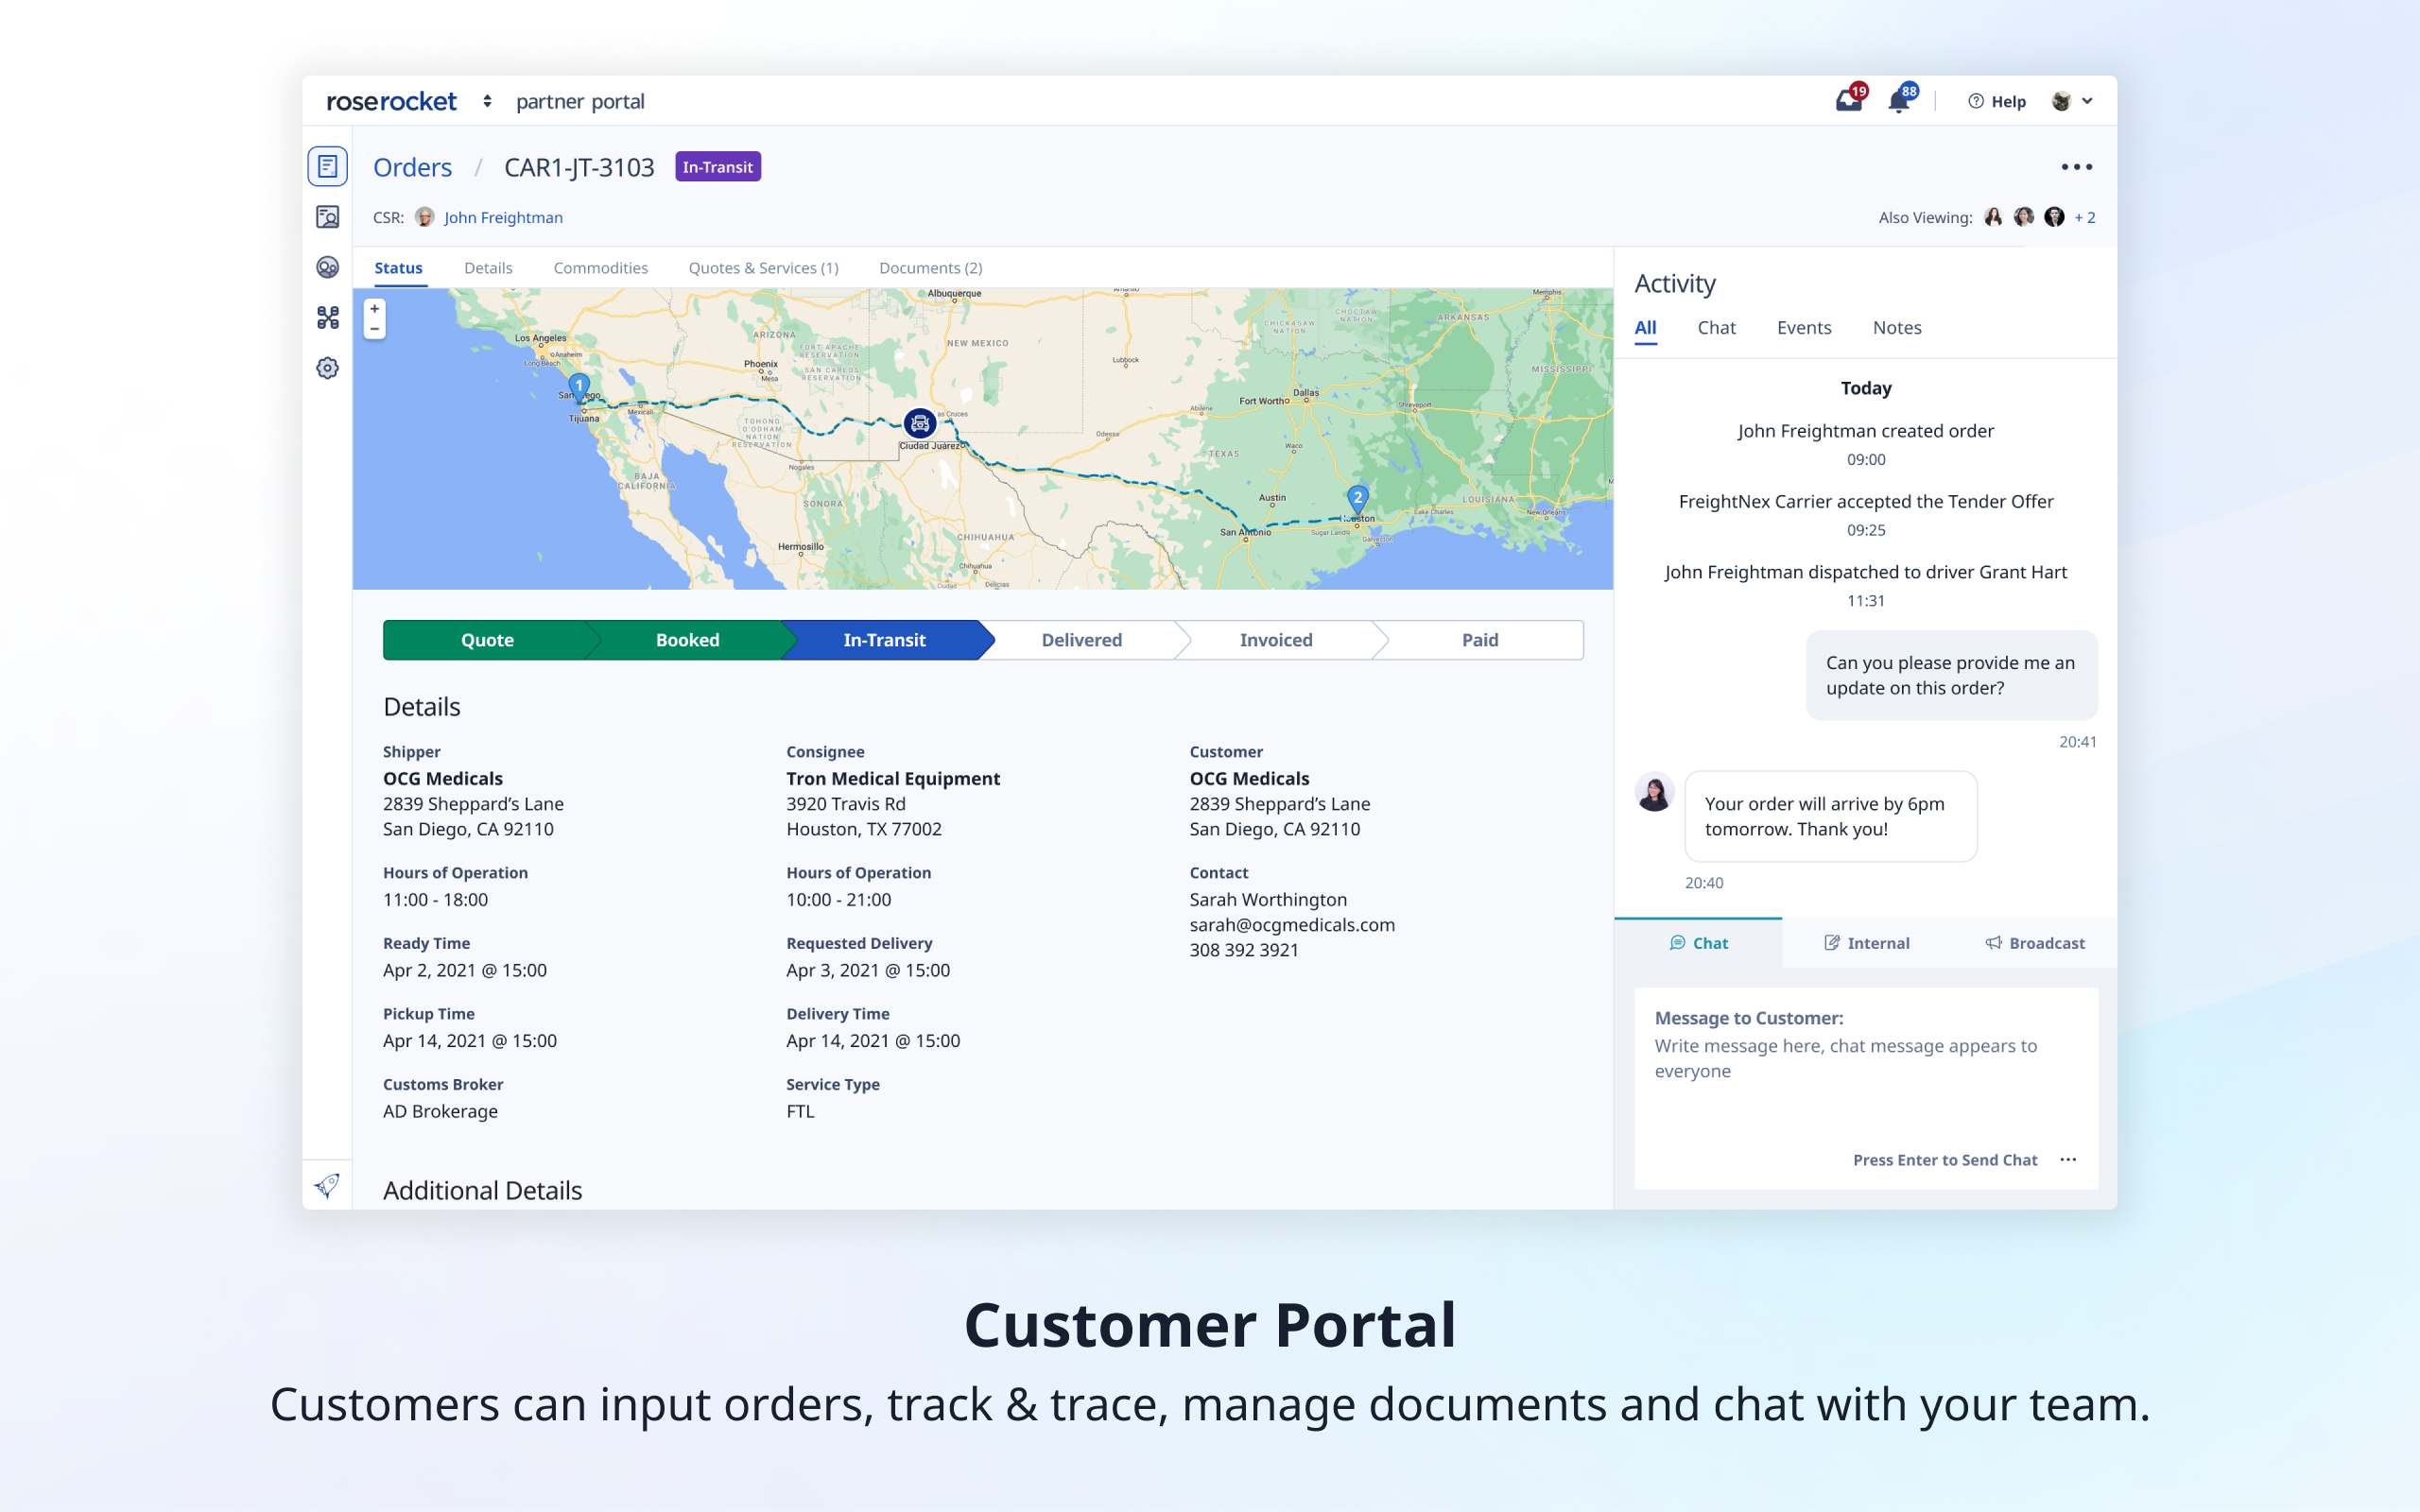Open the notifications bell icon
The width and height of the screenshot is (2420, 1512).
pyautogui.click(x=1898, y=101)
